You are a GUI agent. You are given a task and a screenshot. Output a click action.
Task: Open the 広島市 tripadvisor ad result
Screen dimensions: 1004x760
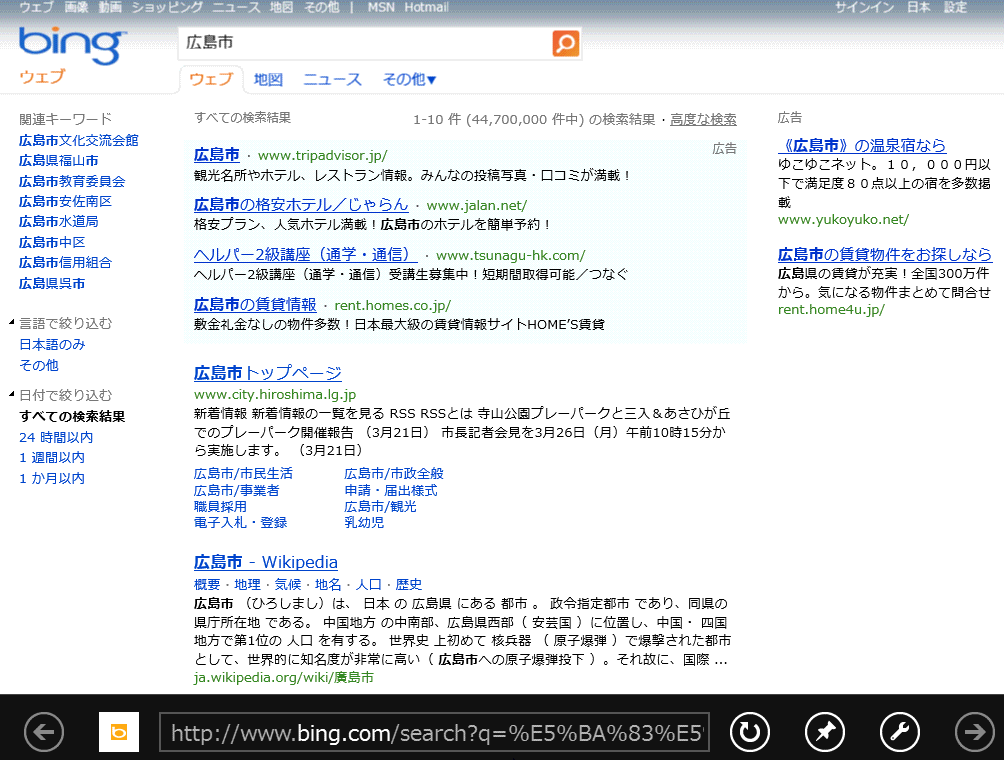(x=216, y=155)
